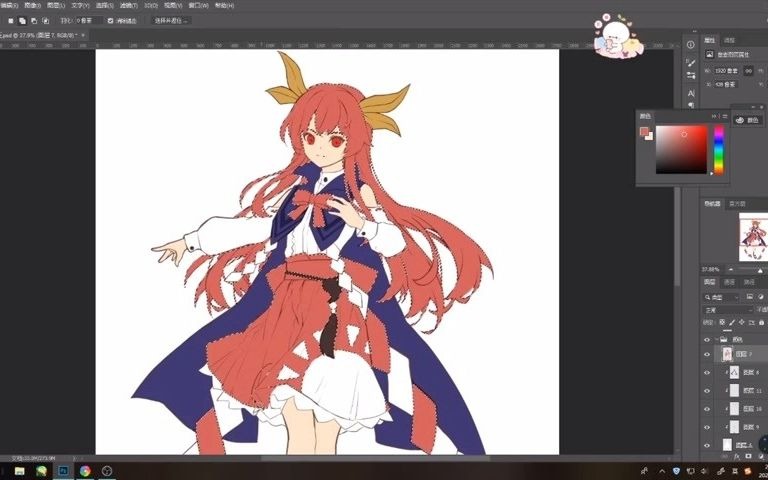768x480 pixels.
Task: Collapse the Color panel with double arrows
Action: [715, 116]
